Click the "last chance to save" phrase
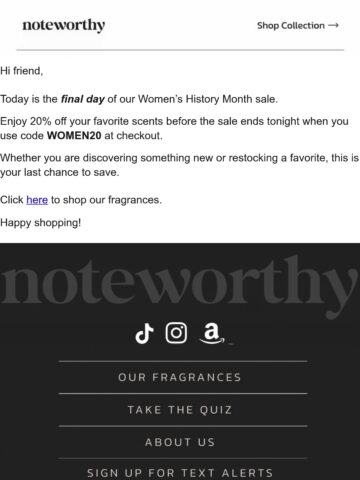Image resolution: width=360 pixels, height=480 pixels. tap(71, 172)
